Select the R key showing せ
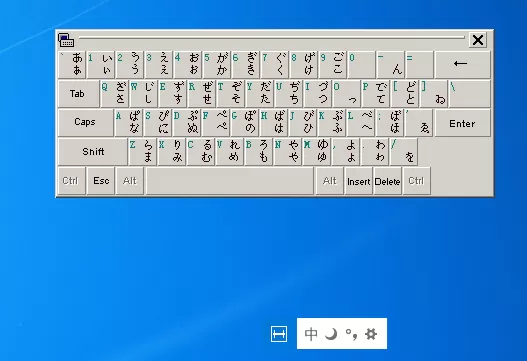527x361 pixels. [x=201, y=93]
